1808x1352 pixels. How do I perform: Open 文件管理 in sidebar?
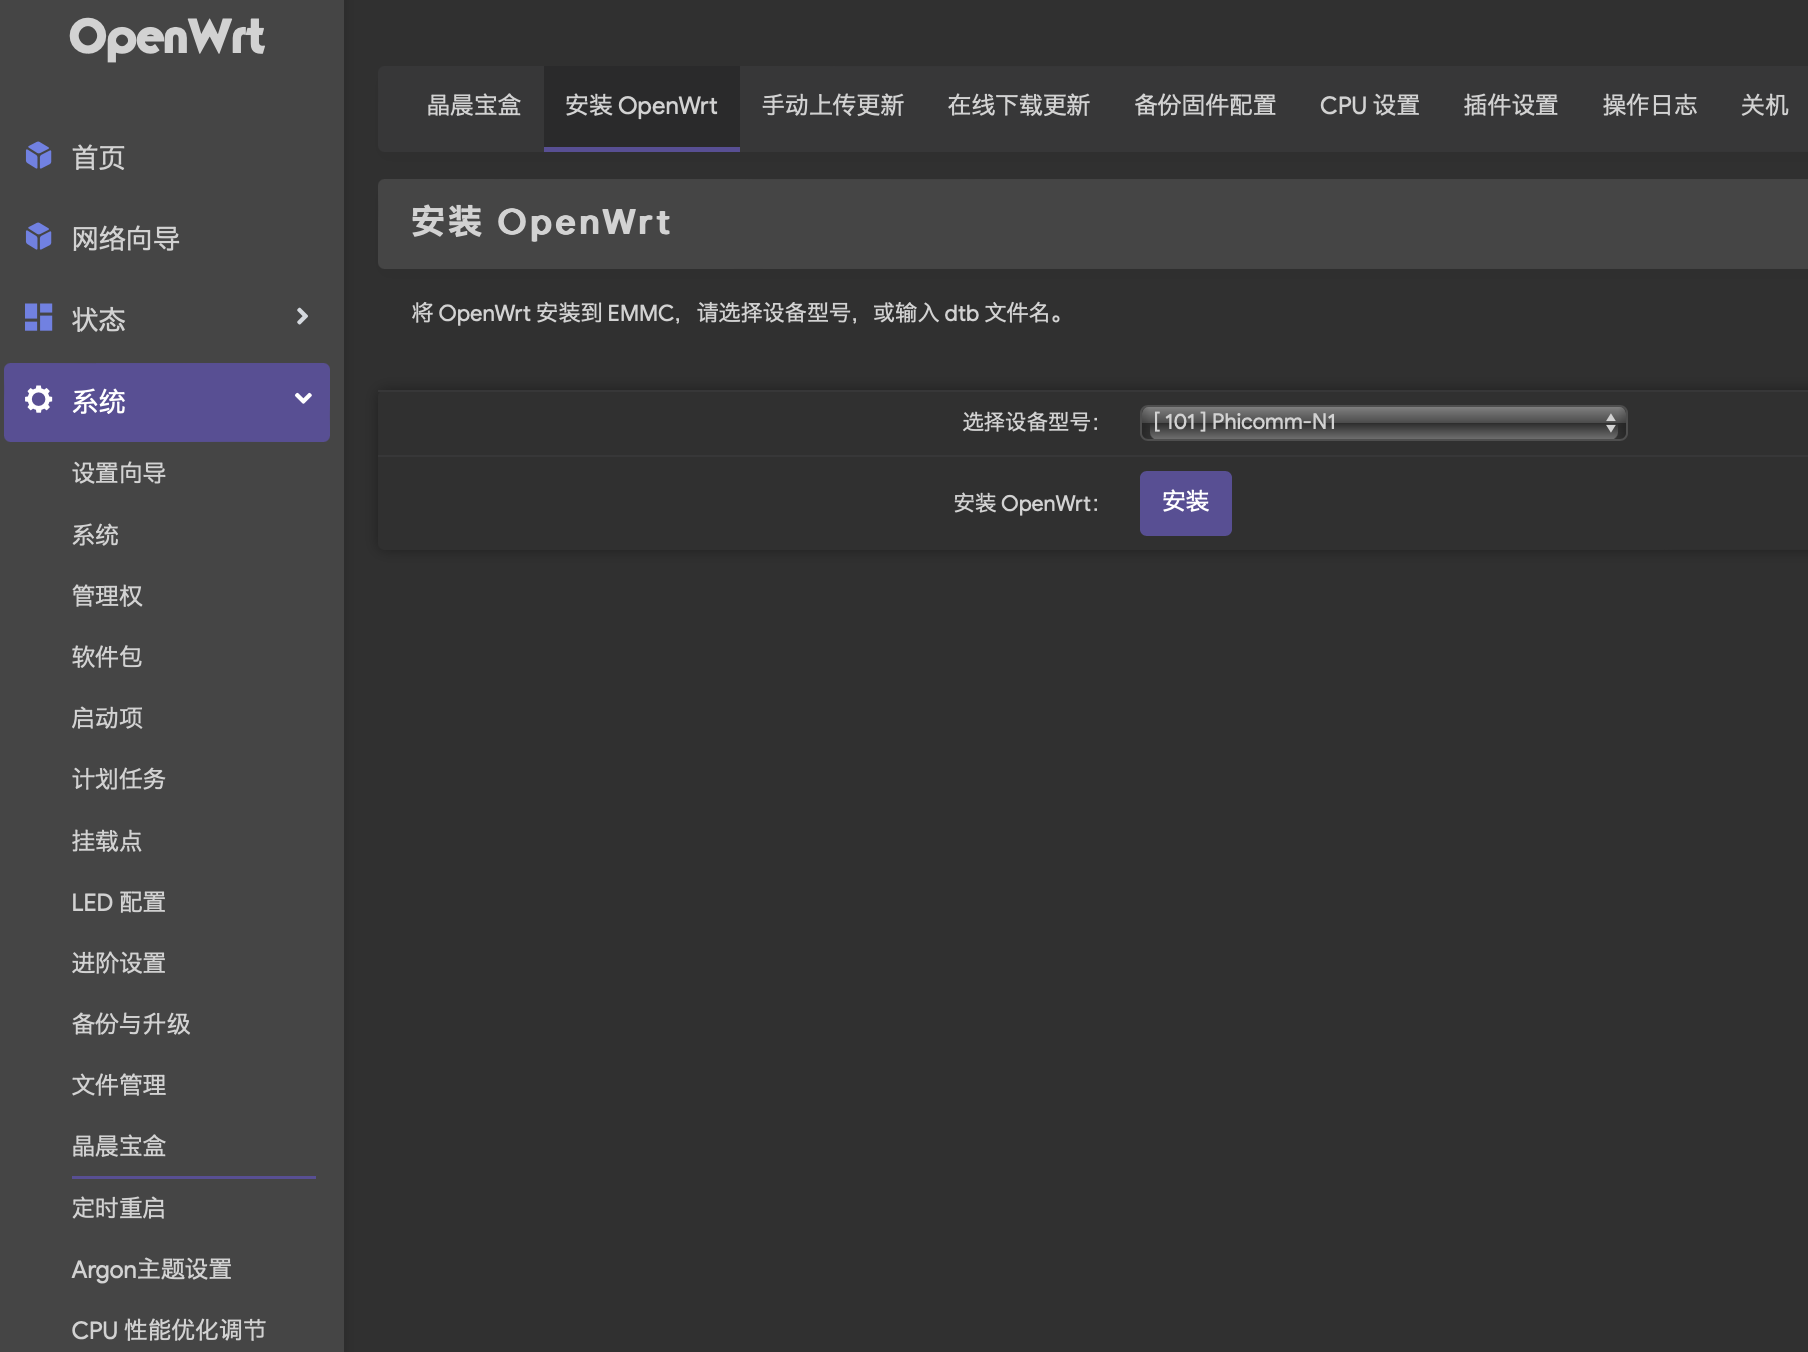(118, 1085)
